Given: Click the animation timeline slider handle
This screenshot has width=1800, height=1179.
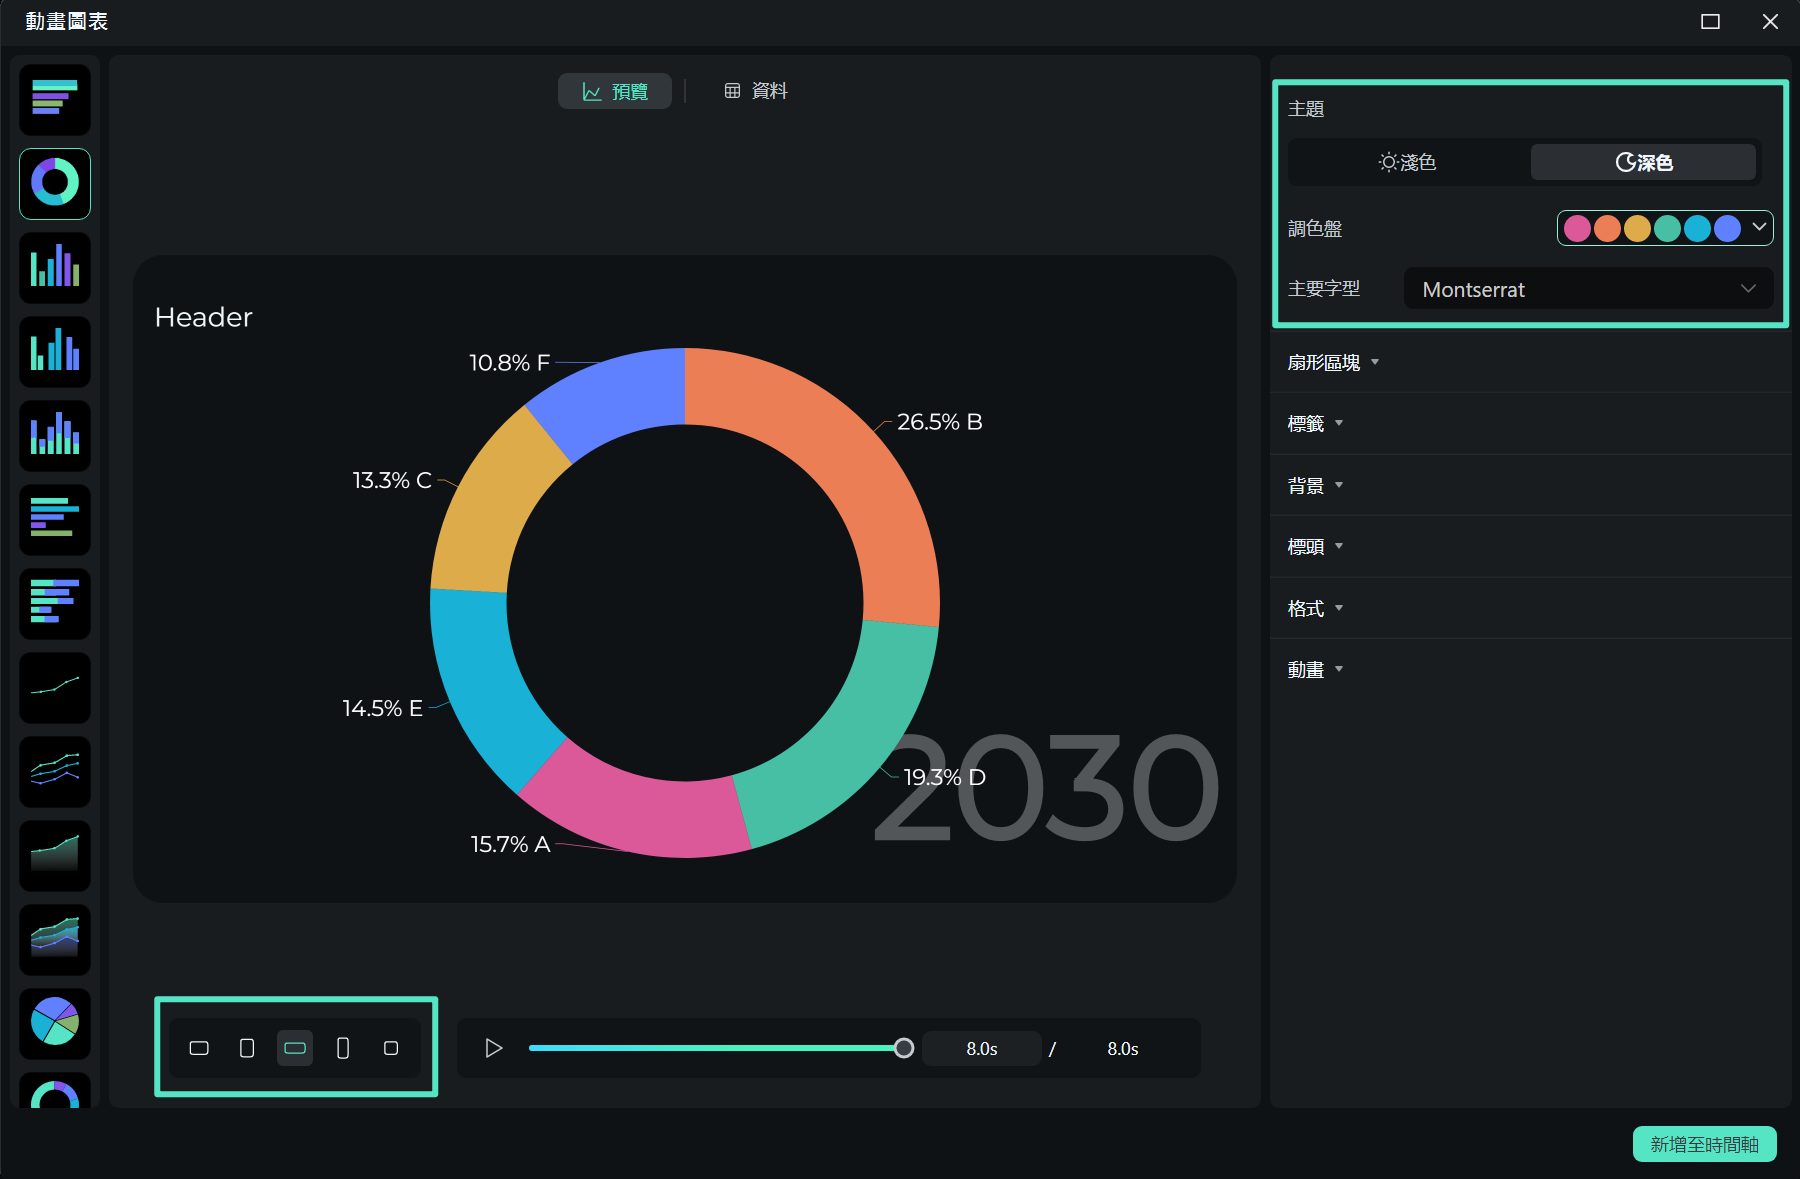Looking at the screenshot, I should click(x=904, y=1048).
